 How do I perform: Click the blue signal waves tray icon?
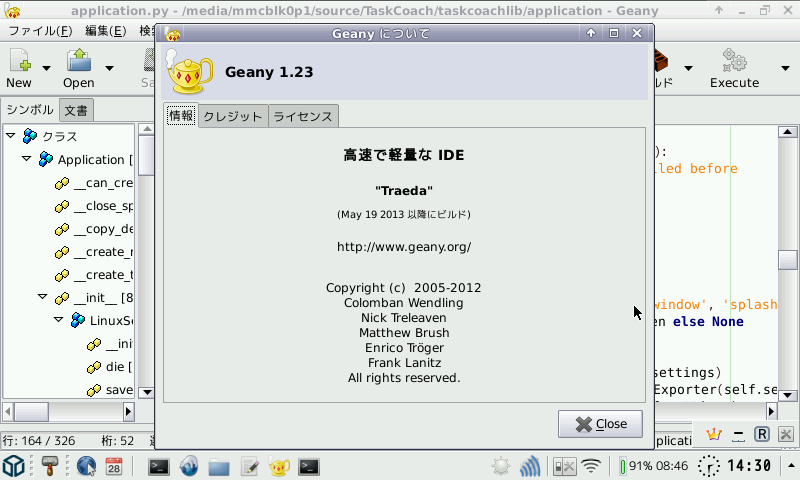click(530, 466)
